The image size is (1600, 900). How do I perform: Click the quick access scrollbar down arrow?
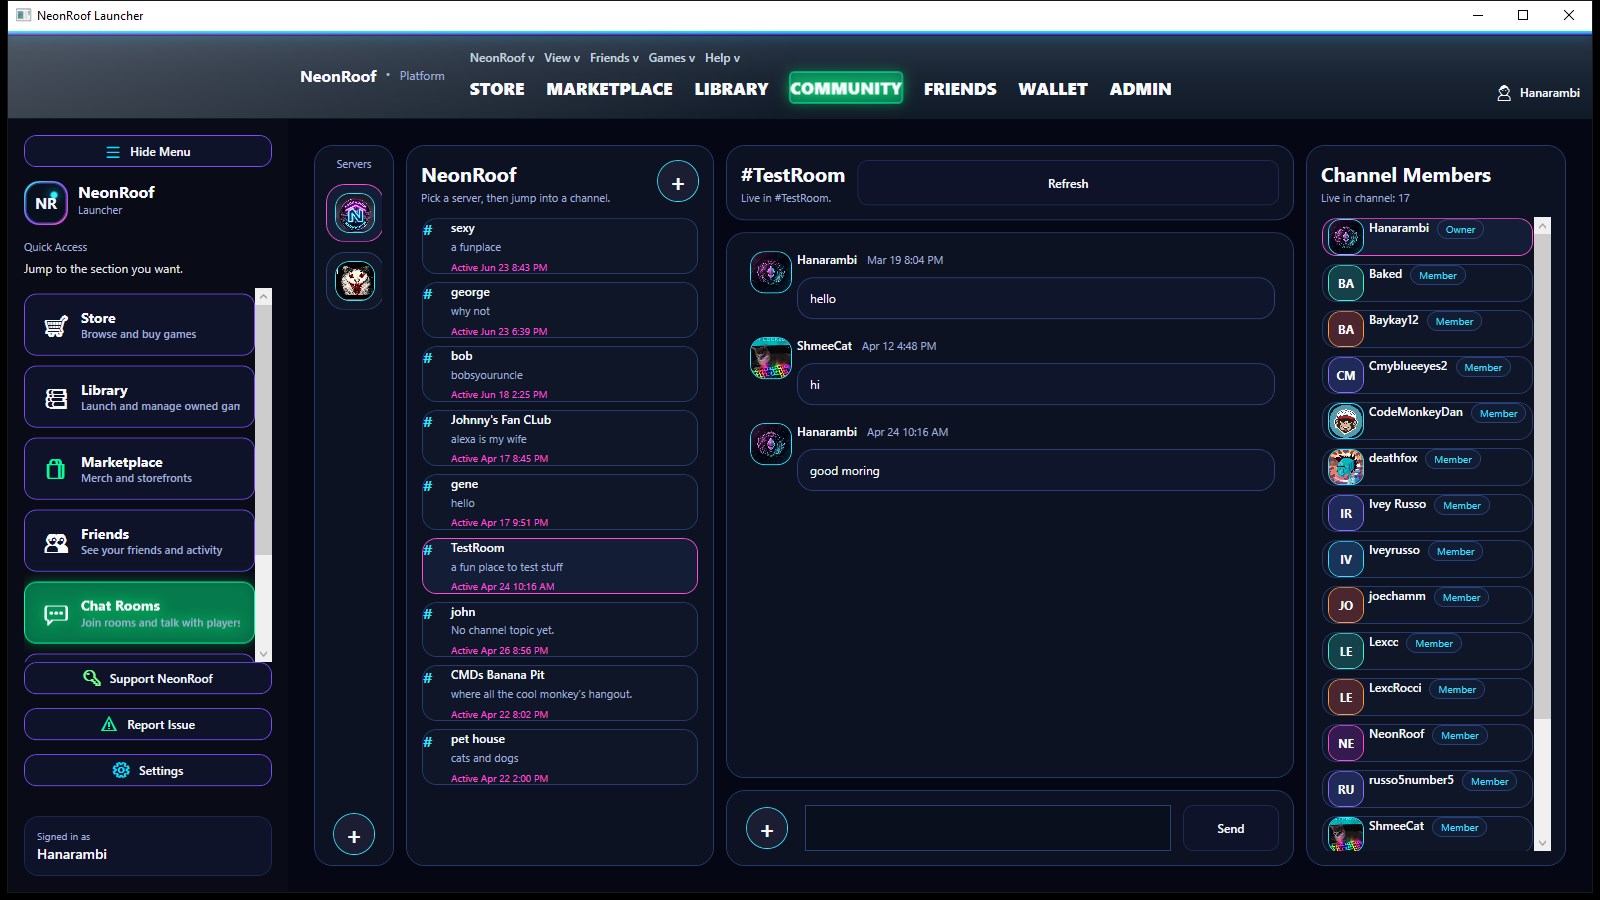[264, 654]
